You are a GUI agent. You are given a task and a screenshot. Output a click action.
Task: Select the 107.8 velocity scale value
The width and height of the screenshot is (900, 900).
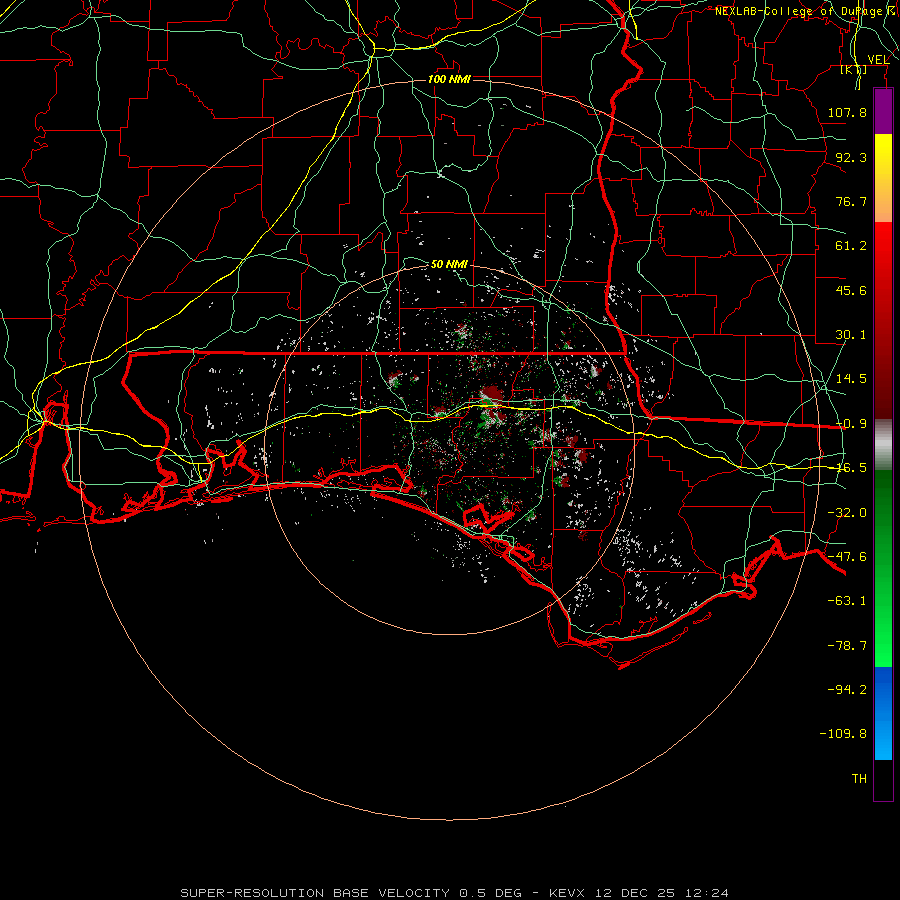847,112
